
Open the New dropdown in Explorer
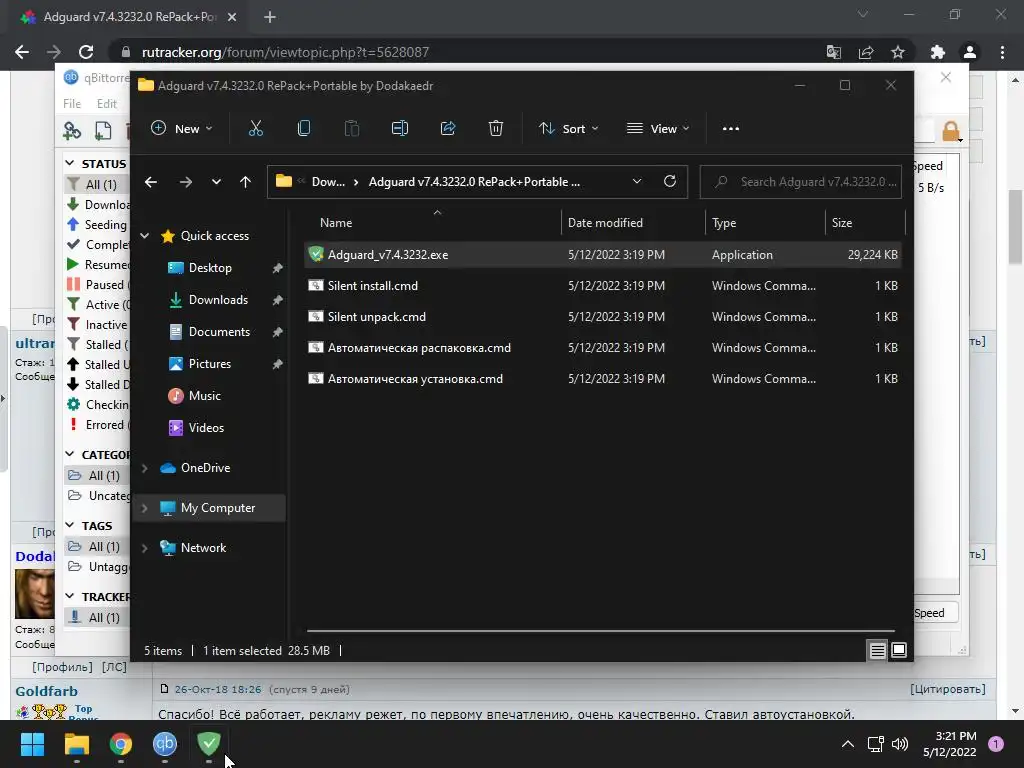182,129
